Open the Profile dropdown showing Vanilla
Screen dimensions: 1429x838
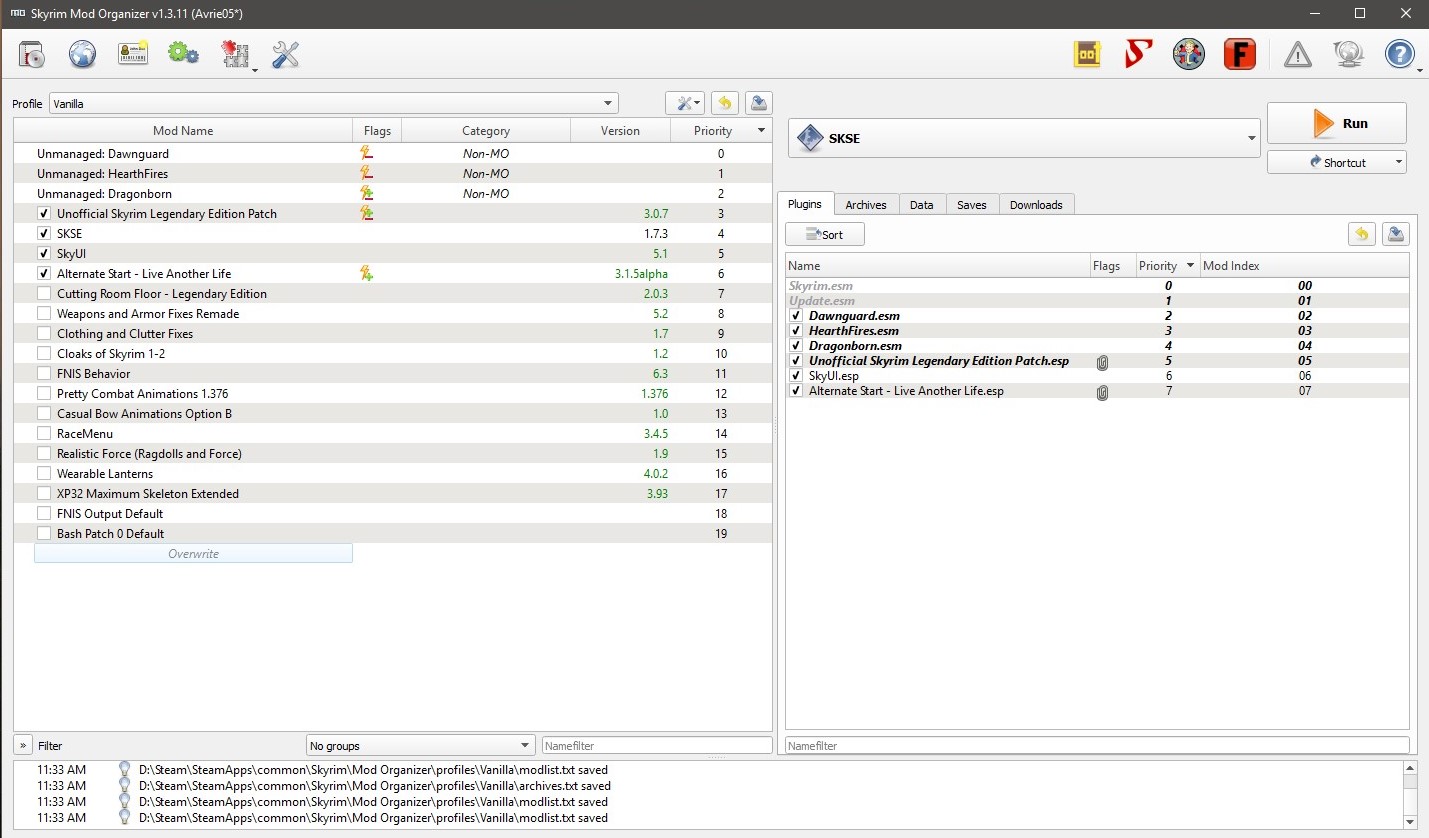point(333,103)
